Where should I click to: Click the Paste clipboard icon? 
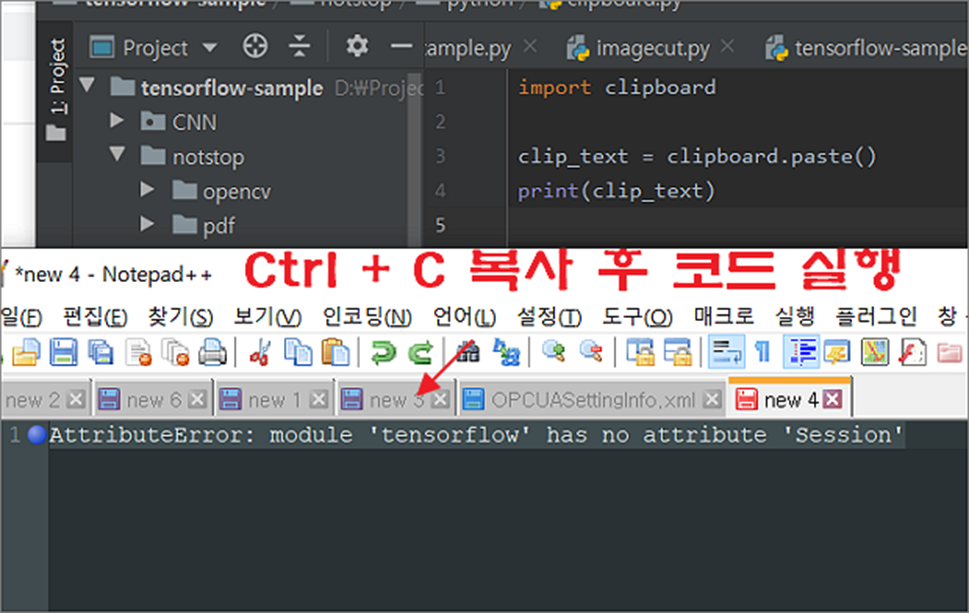[x=335, y=353]
